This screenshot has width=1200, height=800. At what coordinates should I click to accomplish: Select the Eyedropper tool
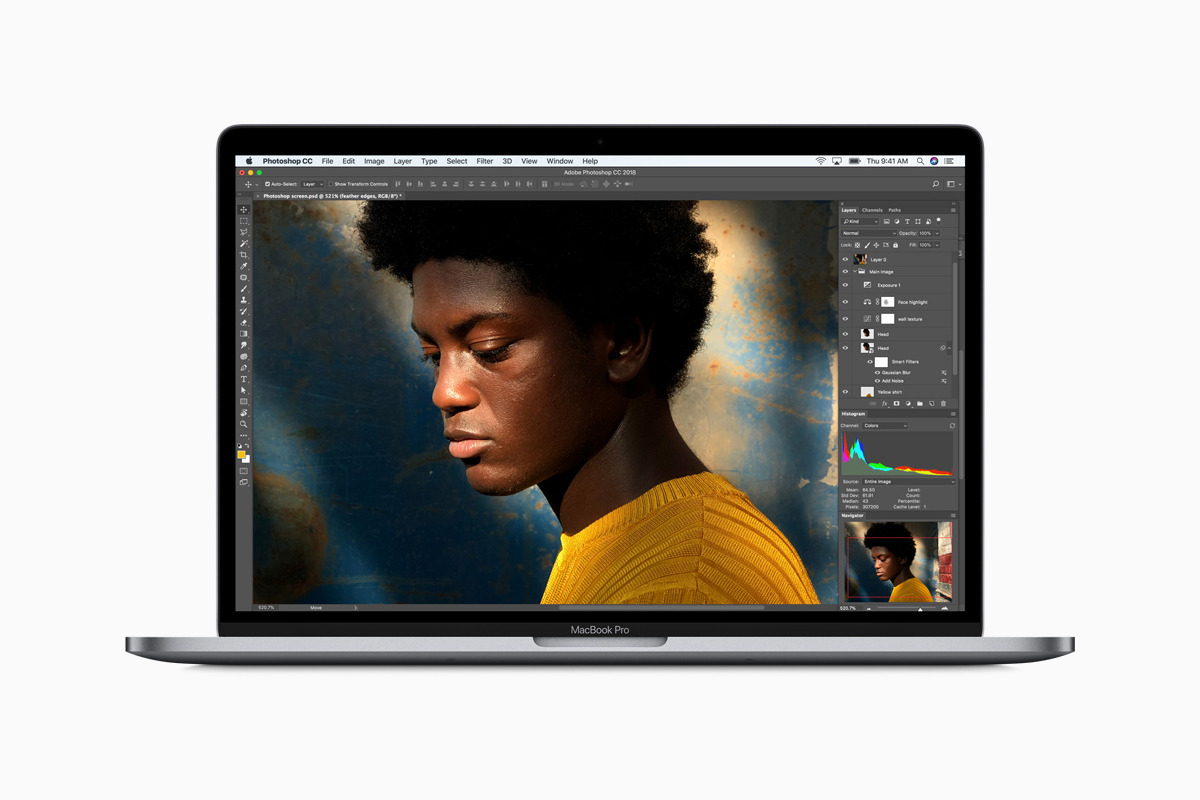tap(244, 266)
